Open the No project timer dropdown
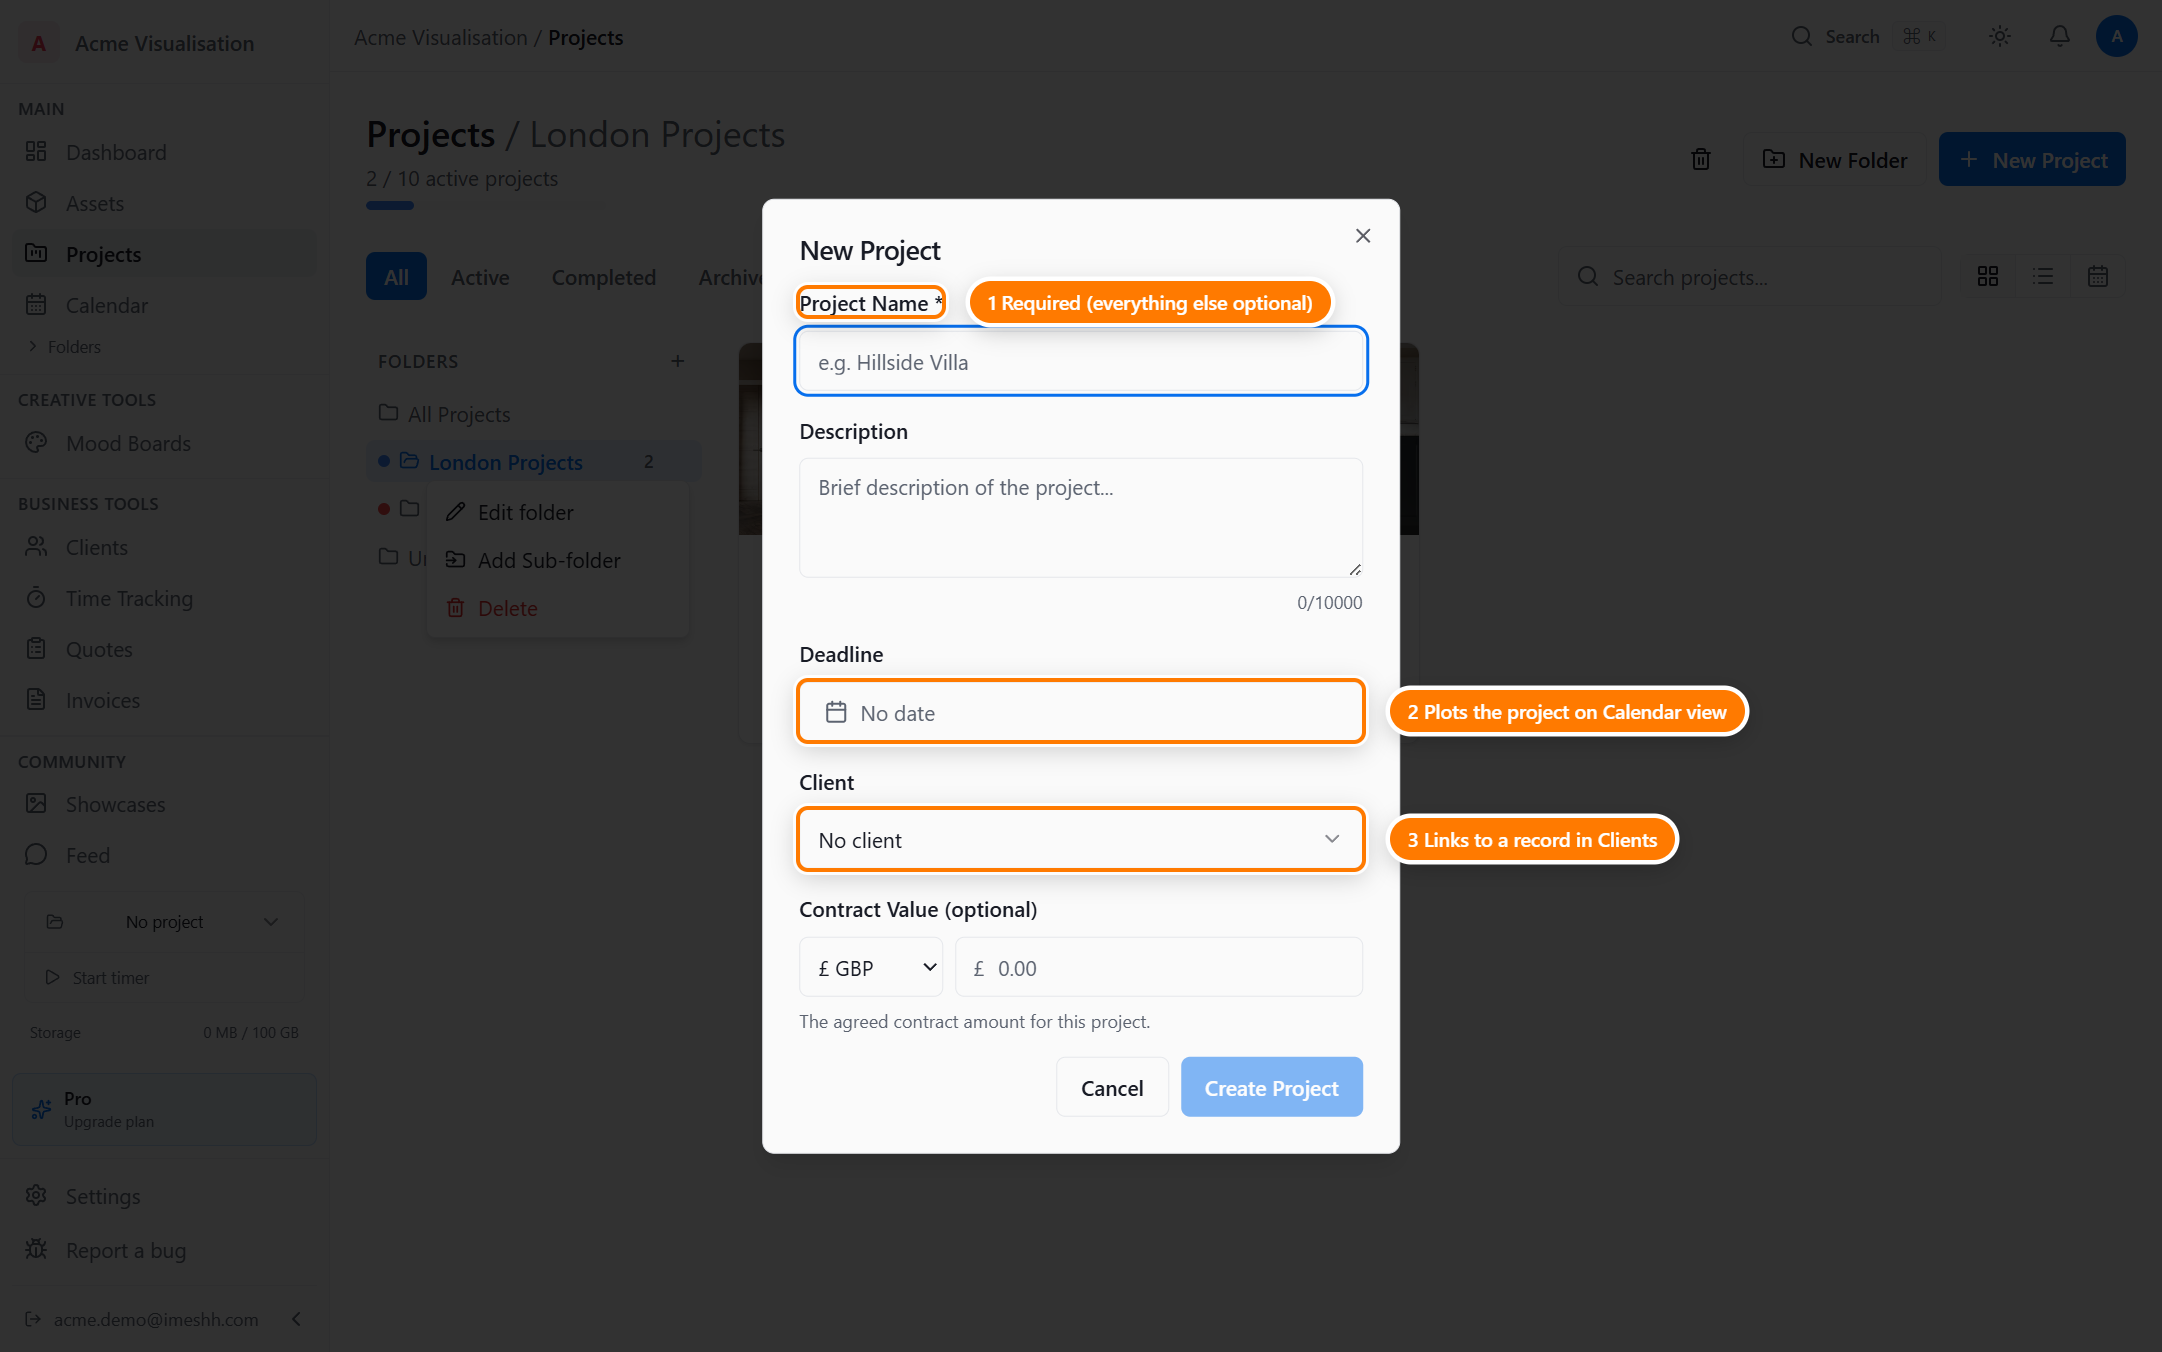Screen dimensions: 2162x1352 [x=164, y=921]
